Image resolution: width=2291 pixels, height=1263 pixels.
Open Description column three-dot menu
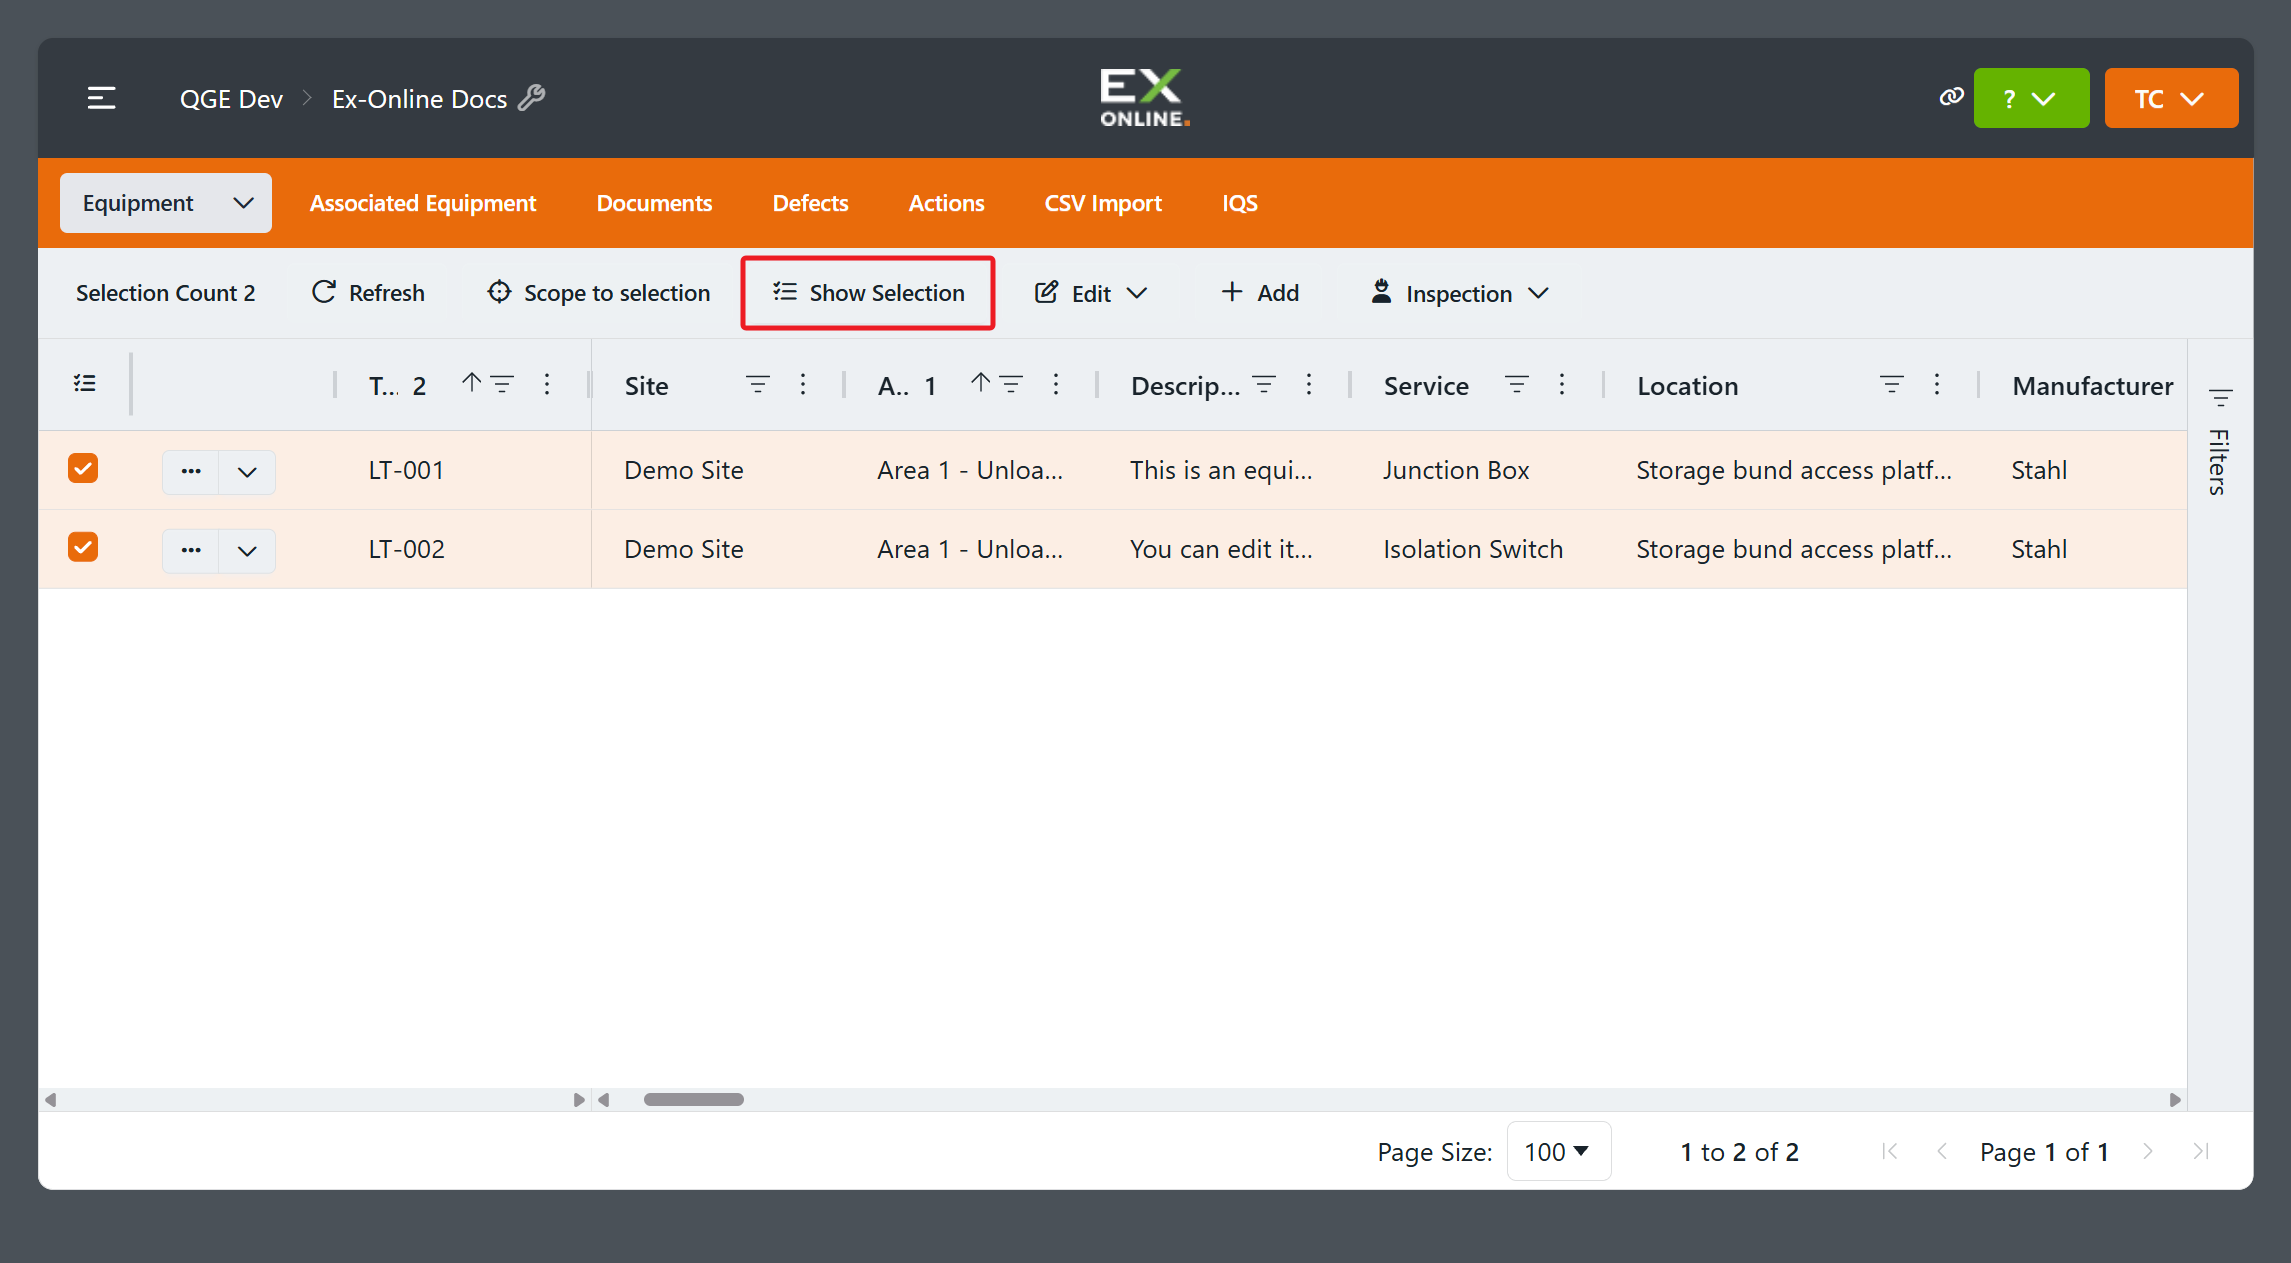(1309, 384)
